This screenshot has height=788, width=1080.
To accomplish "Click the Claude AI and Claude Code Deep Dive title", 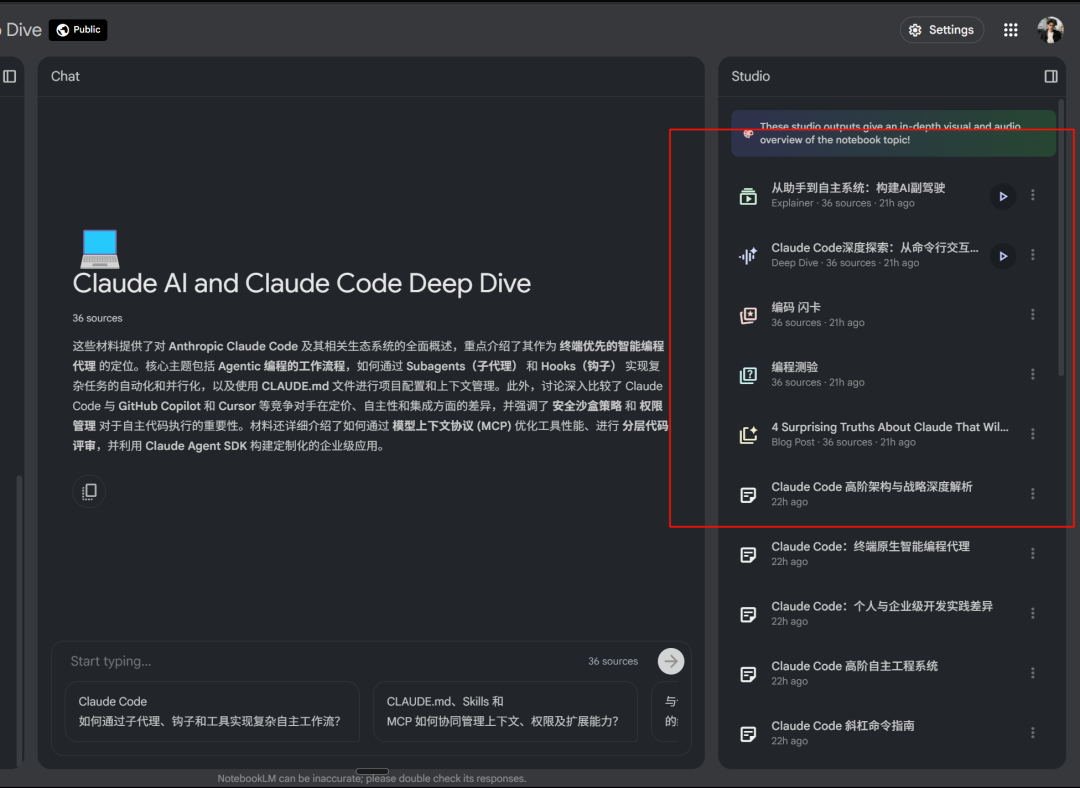I will pos(302,284).
